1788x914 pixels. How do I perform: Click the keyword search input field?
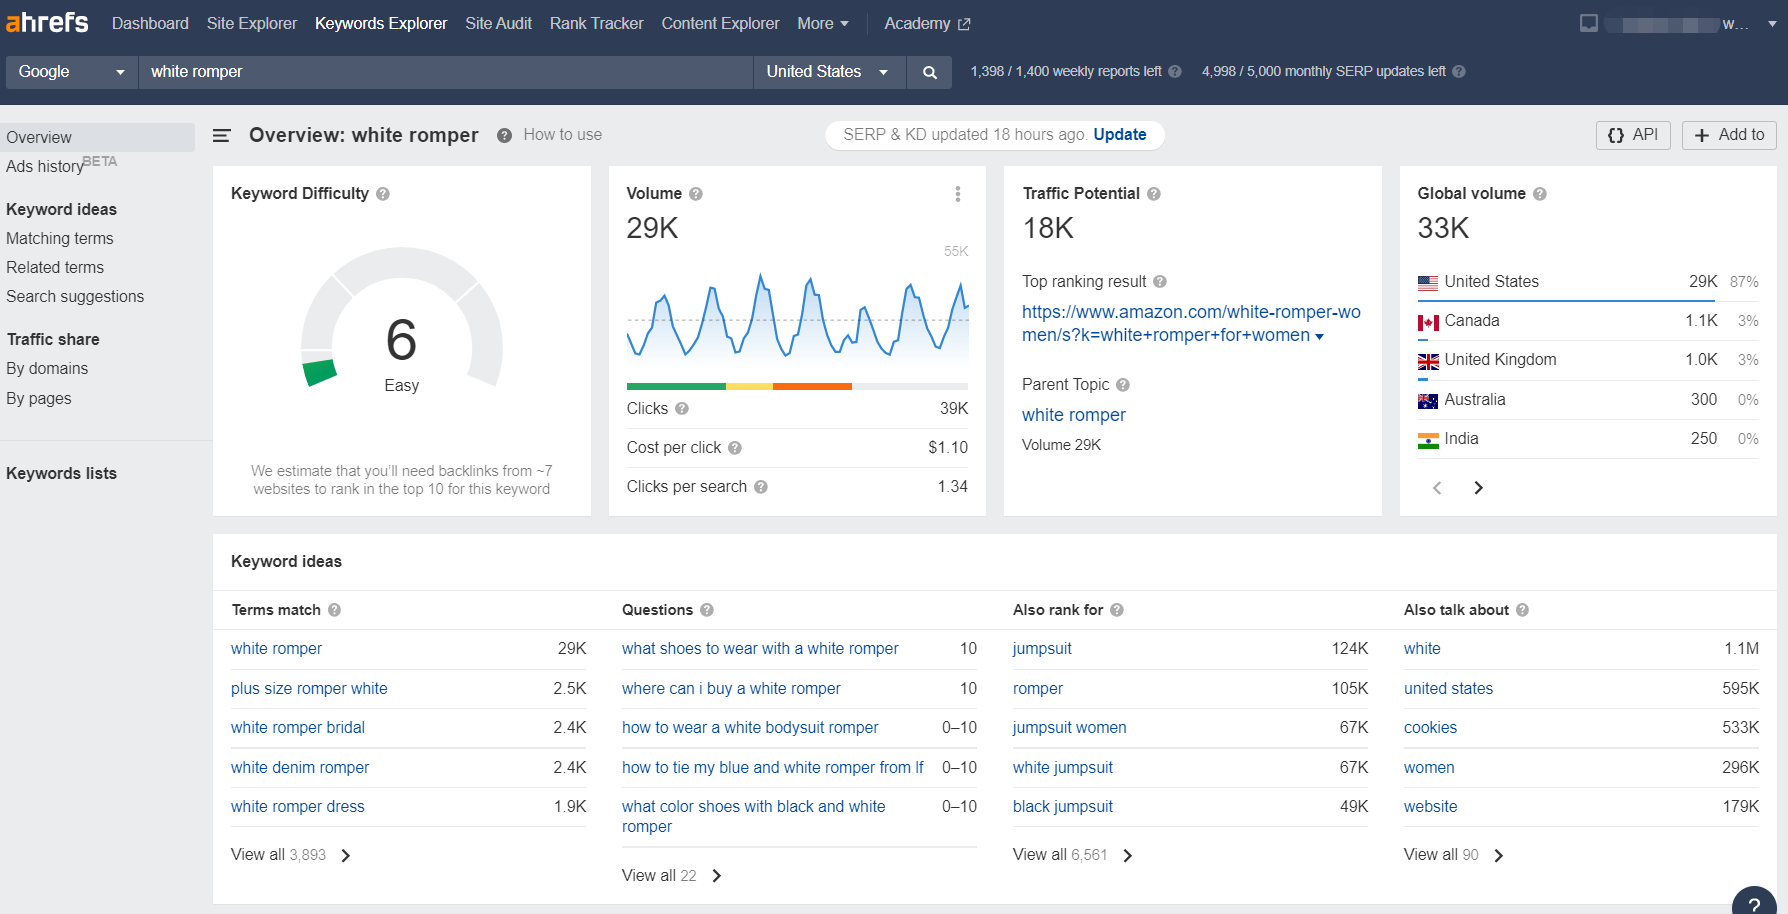click(445, 72)
